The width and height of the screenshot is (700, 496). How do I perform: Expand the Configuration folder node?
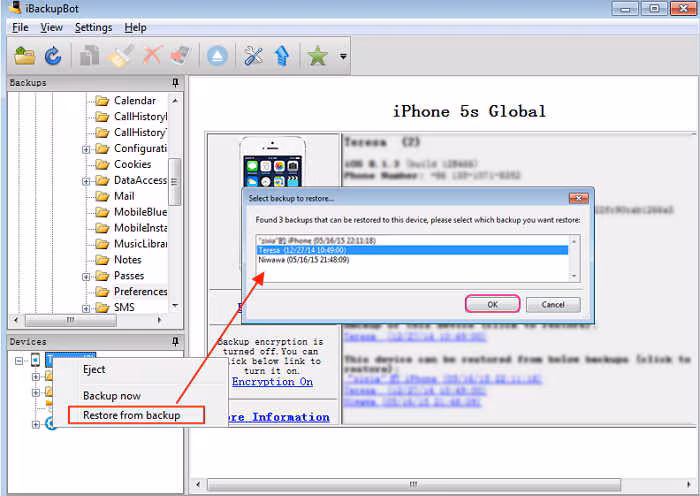[86, 150]
